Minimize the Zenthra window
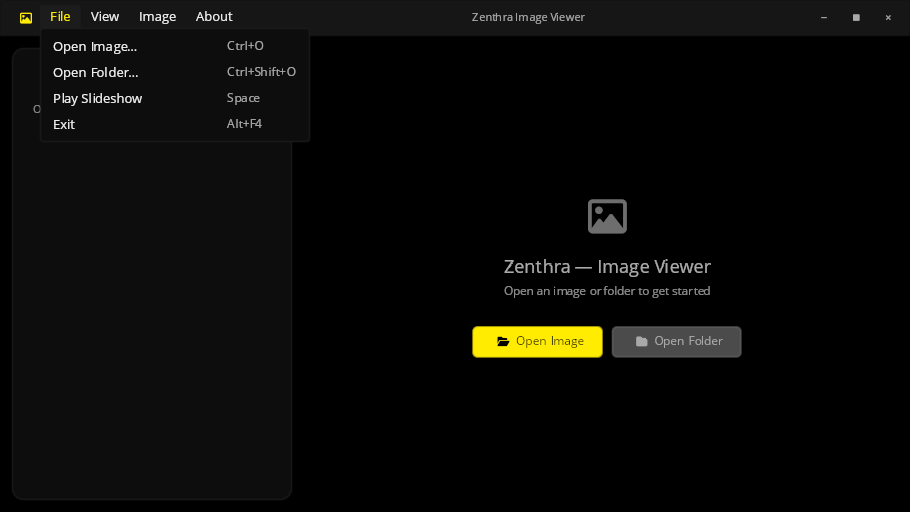This screenshot has height=512, width=910. [x=824, y=17]
